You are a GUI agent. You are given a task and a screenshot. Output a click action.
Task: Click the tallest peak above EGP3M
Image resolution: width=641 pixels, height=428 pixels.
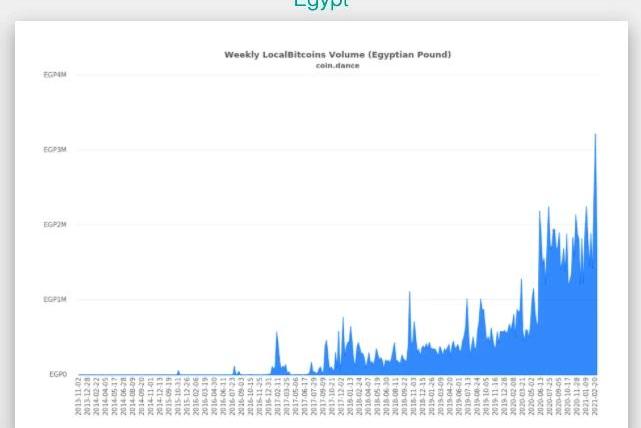595,136
